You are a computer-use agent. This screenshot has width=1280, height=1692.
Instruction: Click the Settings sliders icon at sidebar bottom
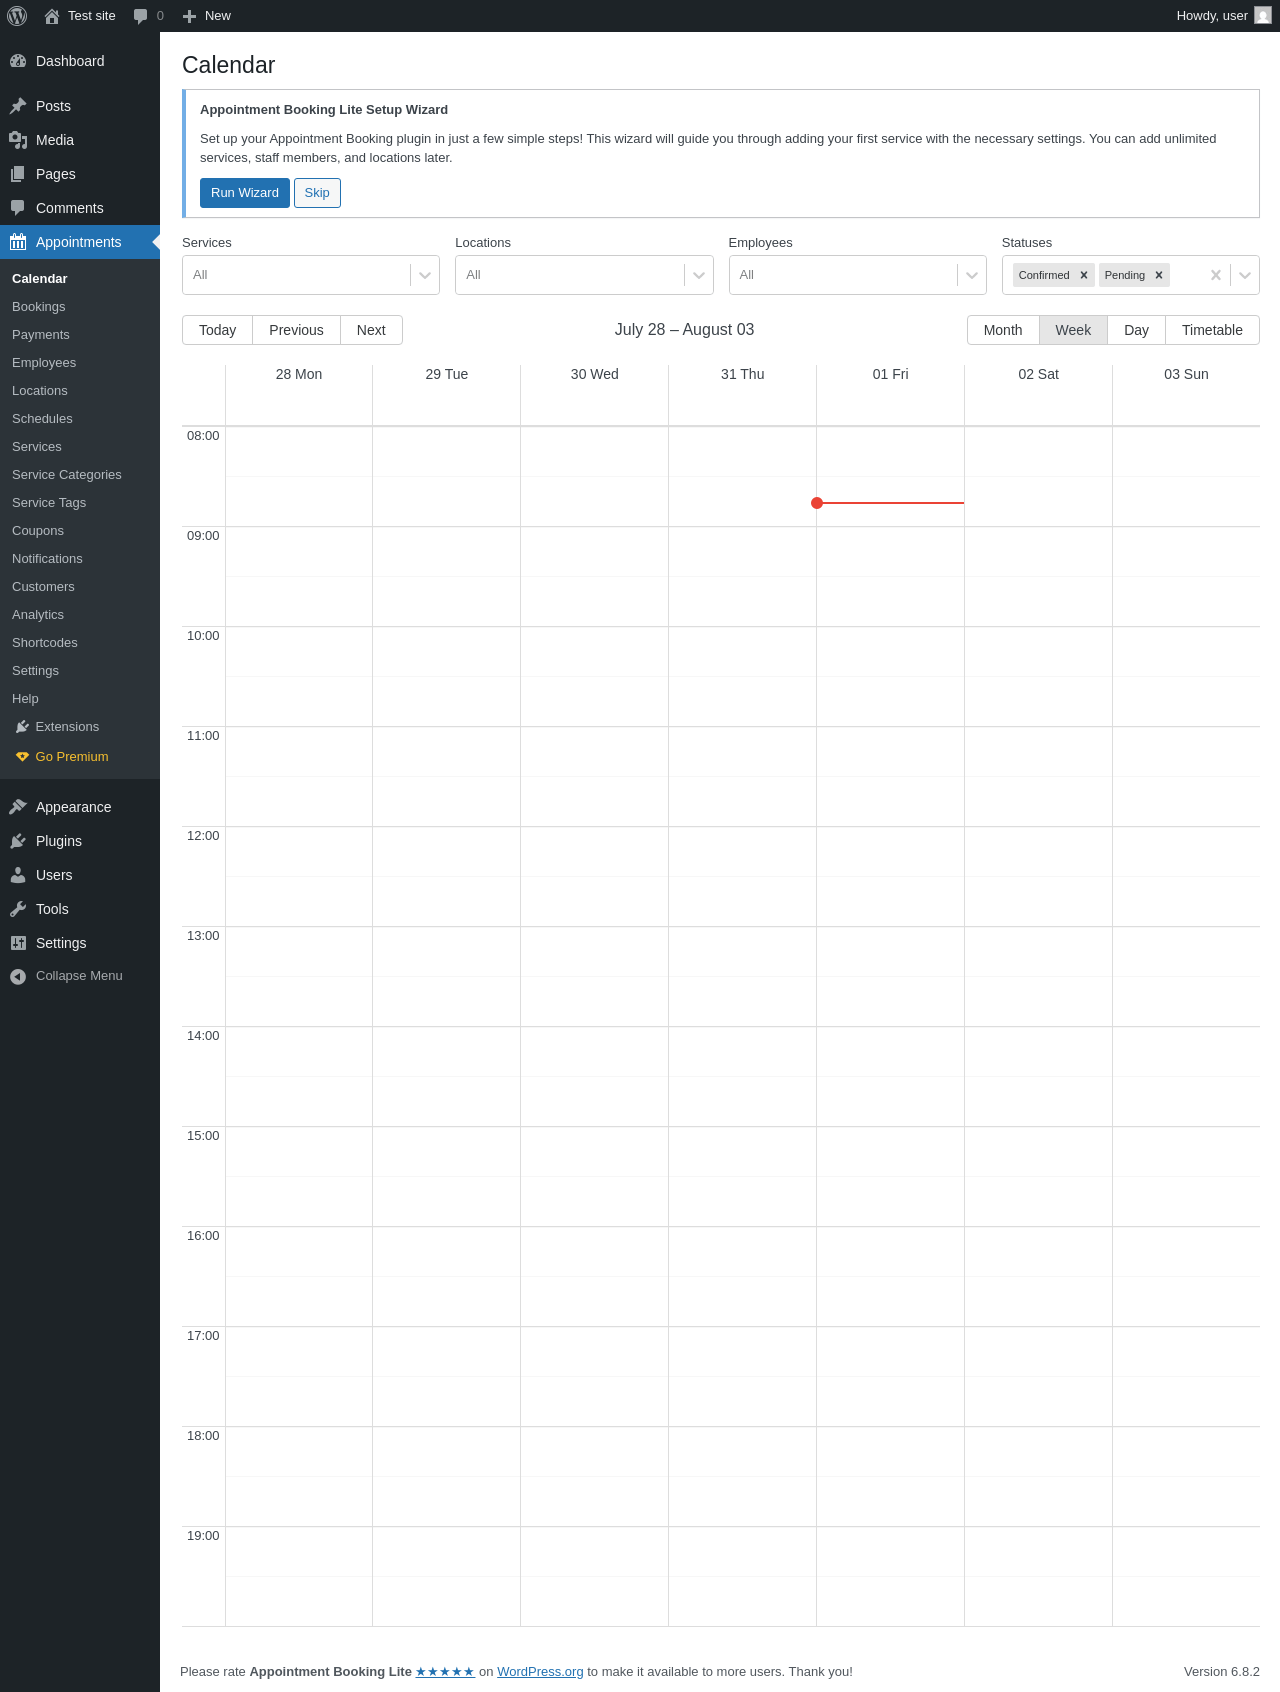[x=18, y=943]
